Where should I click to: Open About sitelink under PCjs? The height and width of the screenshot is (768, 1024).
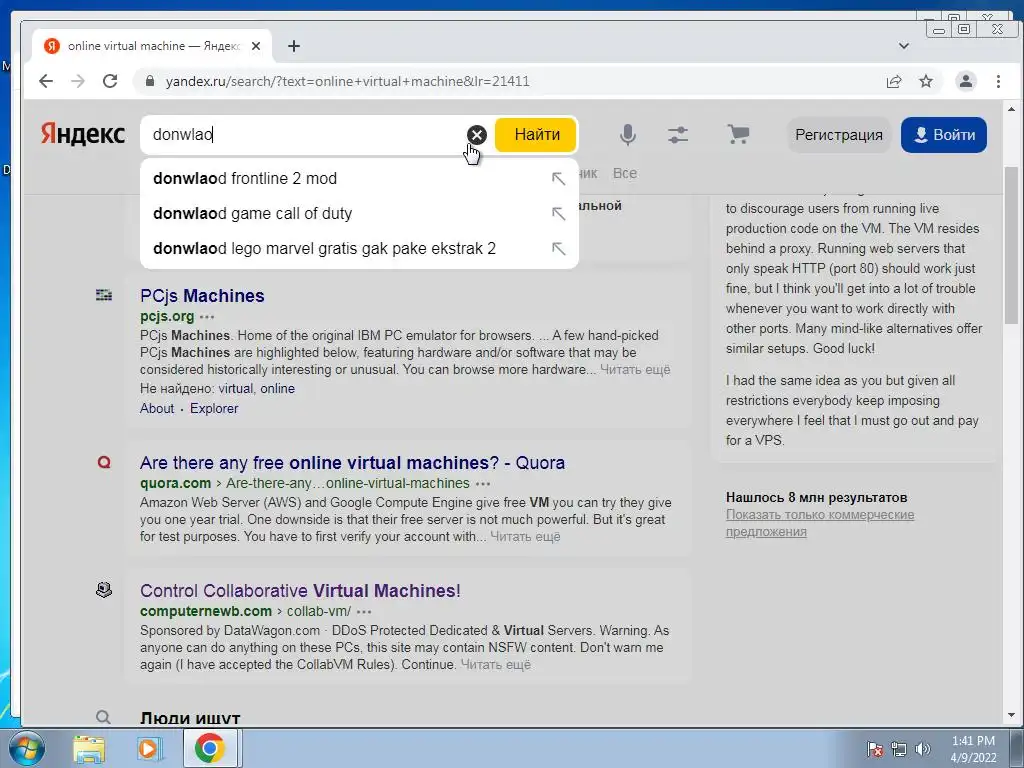[157, 409]
